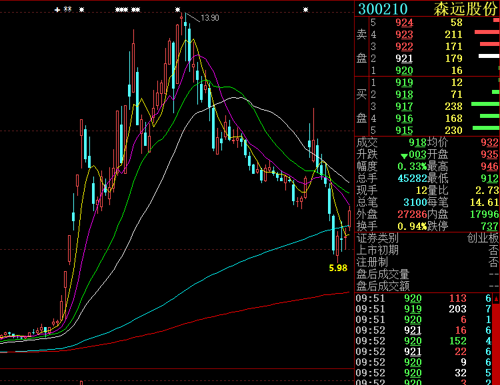Click the triple-star event marker cluster
This screenshot has width=500, height=385.
121,10
